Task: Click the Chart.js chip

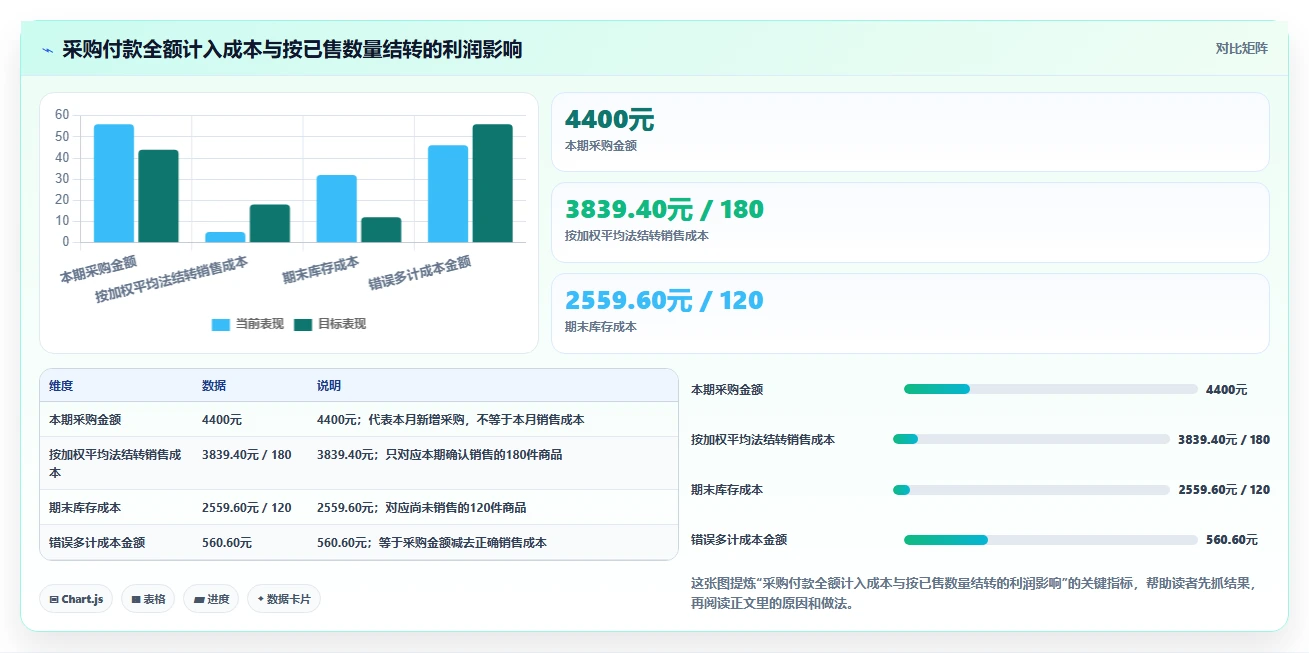Action: point(76,599)
